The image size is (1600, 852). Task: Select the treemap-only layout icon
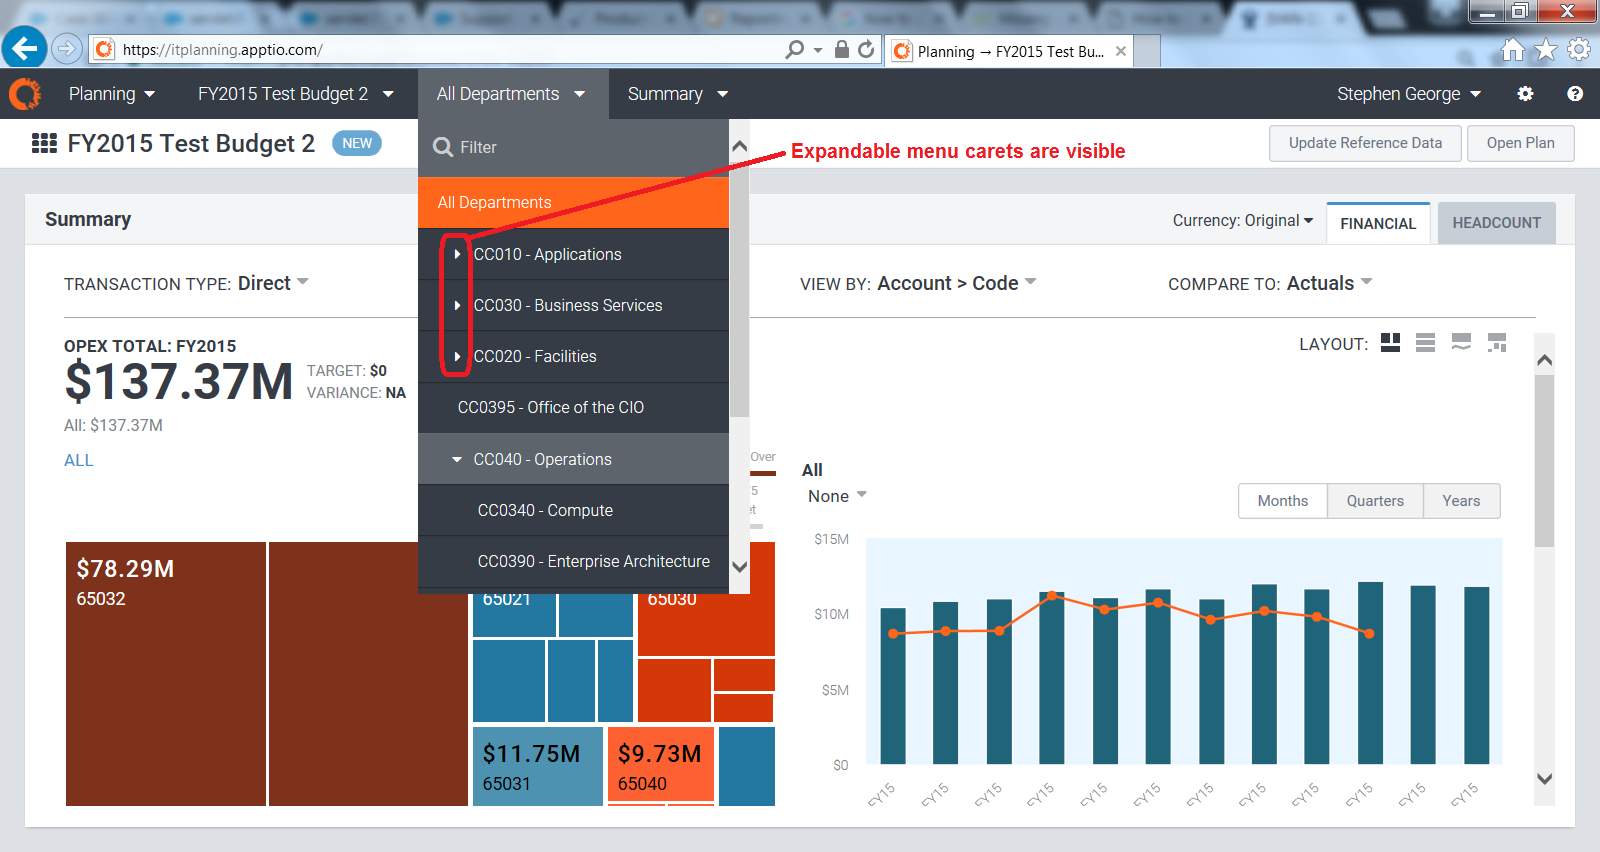point(1497,343)
